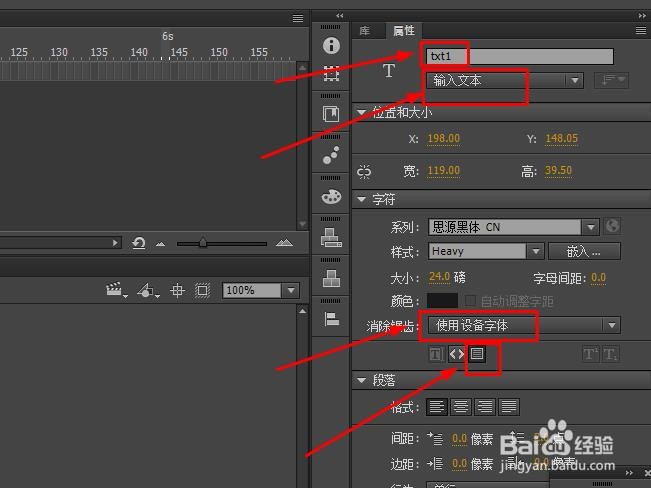This screenshot has width=651, height=488.
Task: Click the font globe web icon
Action: click(612, 226)
